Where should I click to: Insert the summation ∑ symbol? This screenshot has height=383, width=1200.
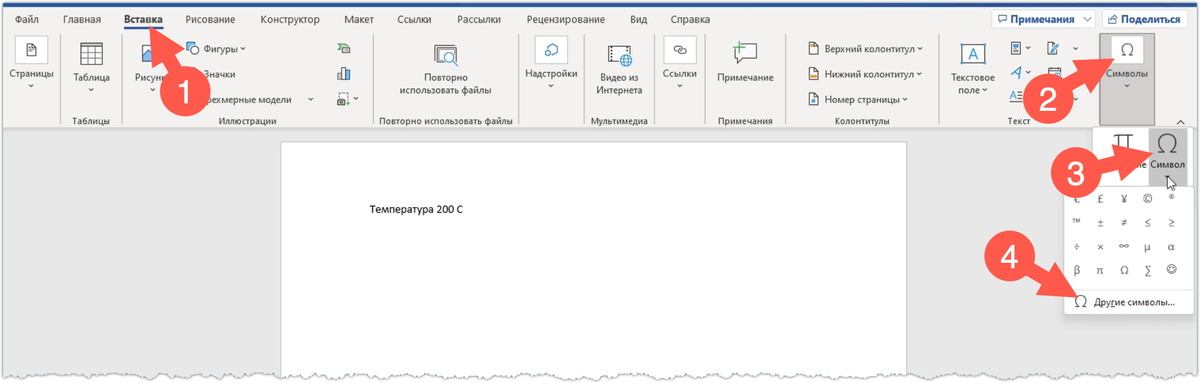(x=1147, y=270)
